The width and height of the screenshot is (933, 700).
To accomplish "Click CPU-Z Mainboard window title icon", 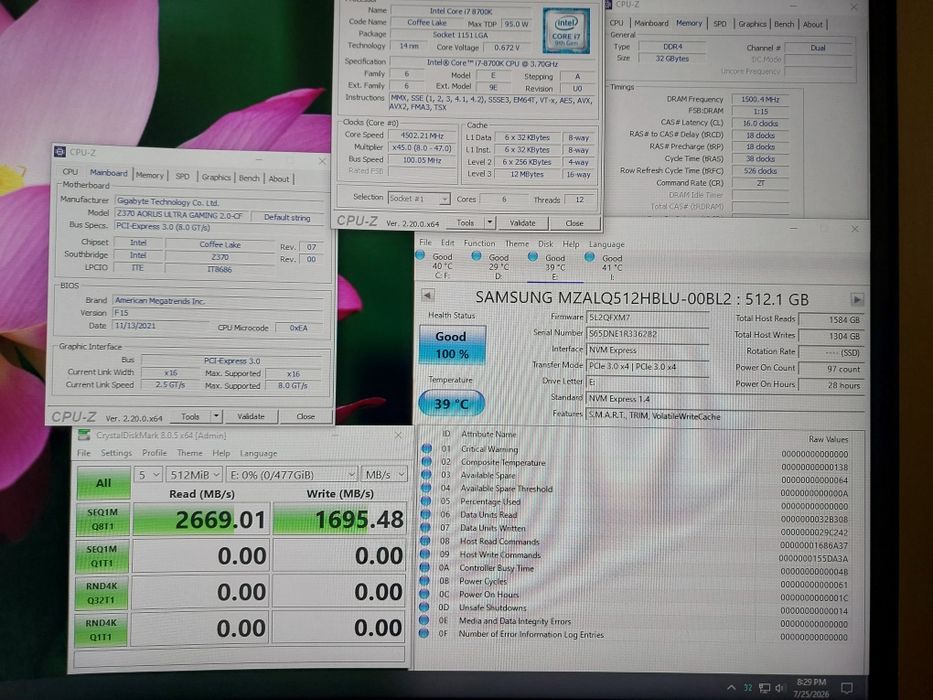I will pos(60,152).
